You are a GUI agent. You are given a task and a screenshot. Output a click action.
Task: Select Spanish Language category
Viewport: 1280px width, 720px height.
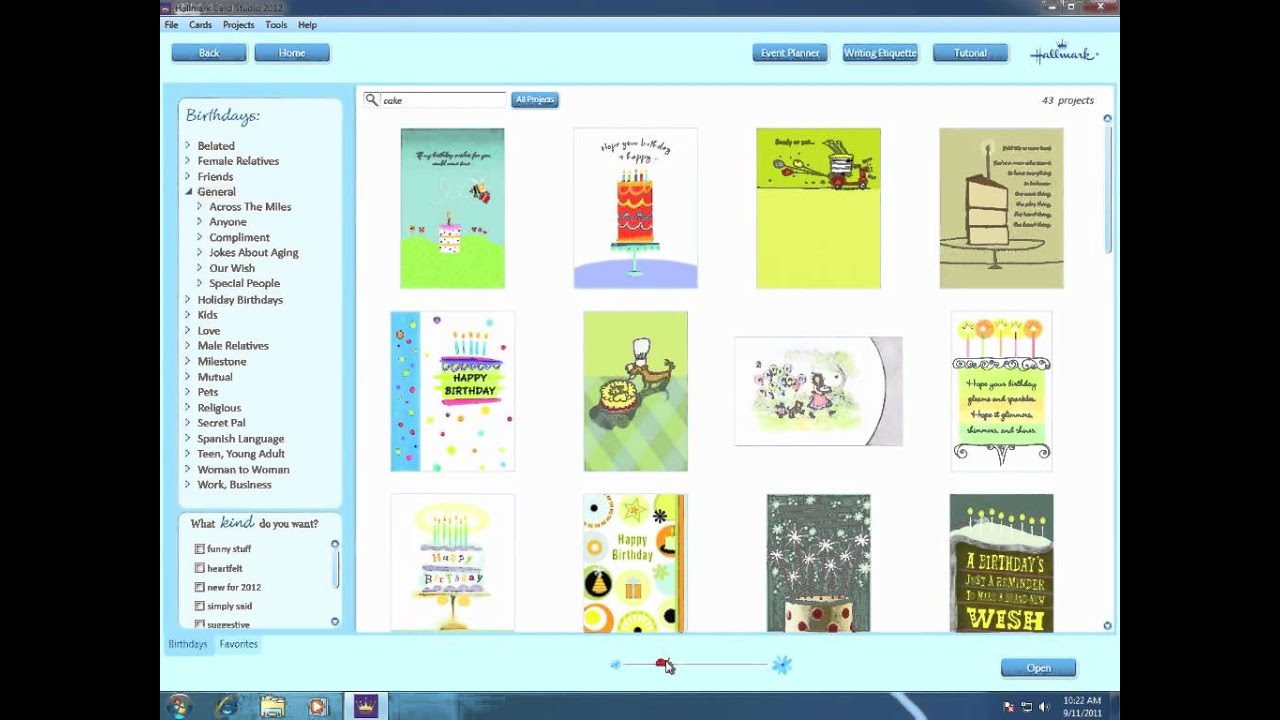[240, 439]
